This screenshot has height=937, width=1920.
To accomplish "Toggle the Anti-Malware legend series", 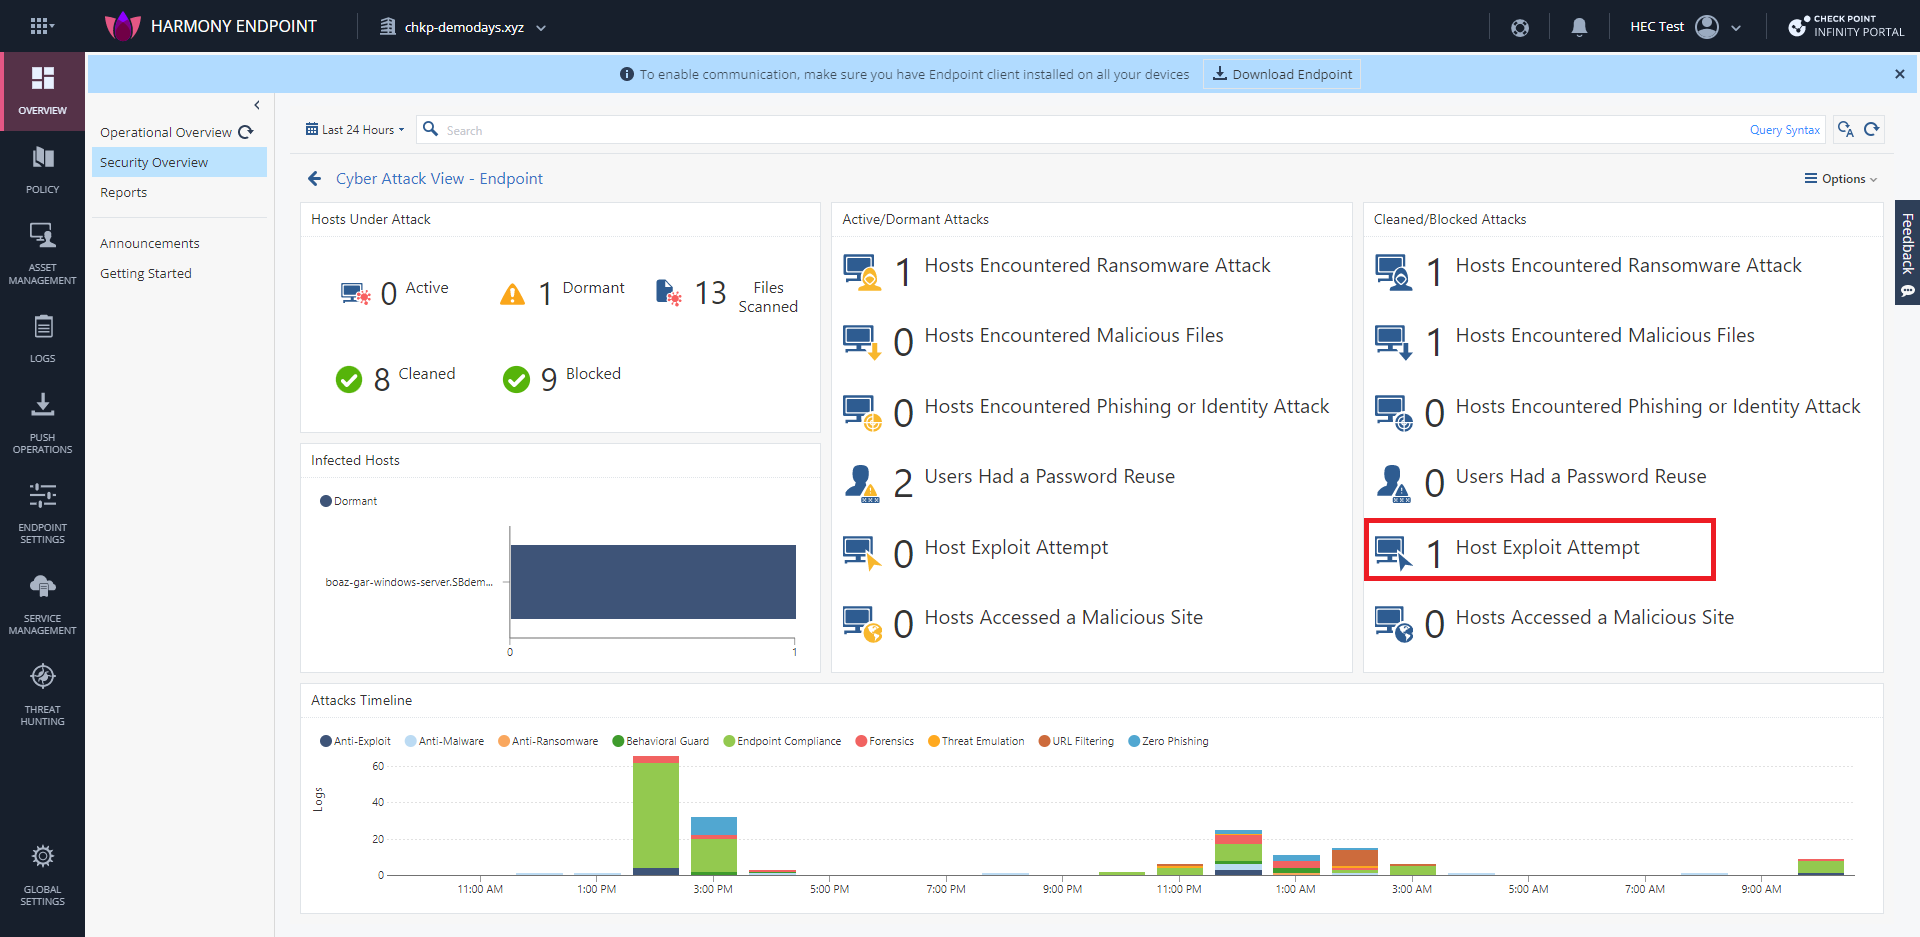I will 444,741.
